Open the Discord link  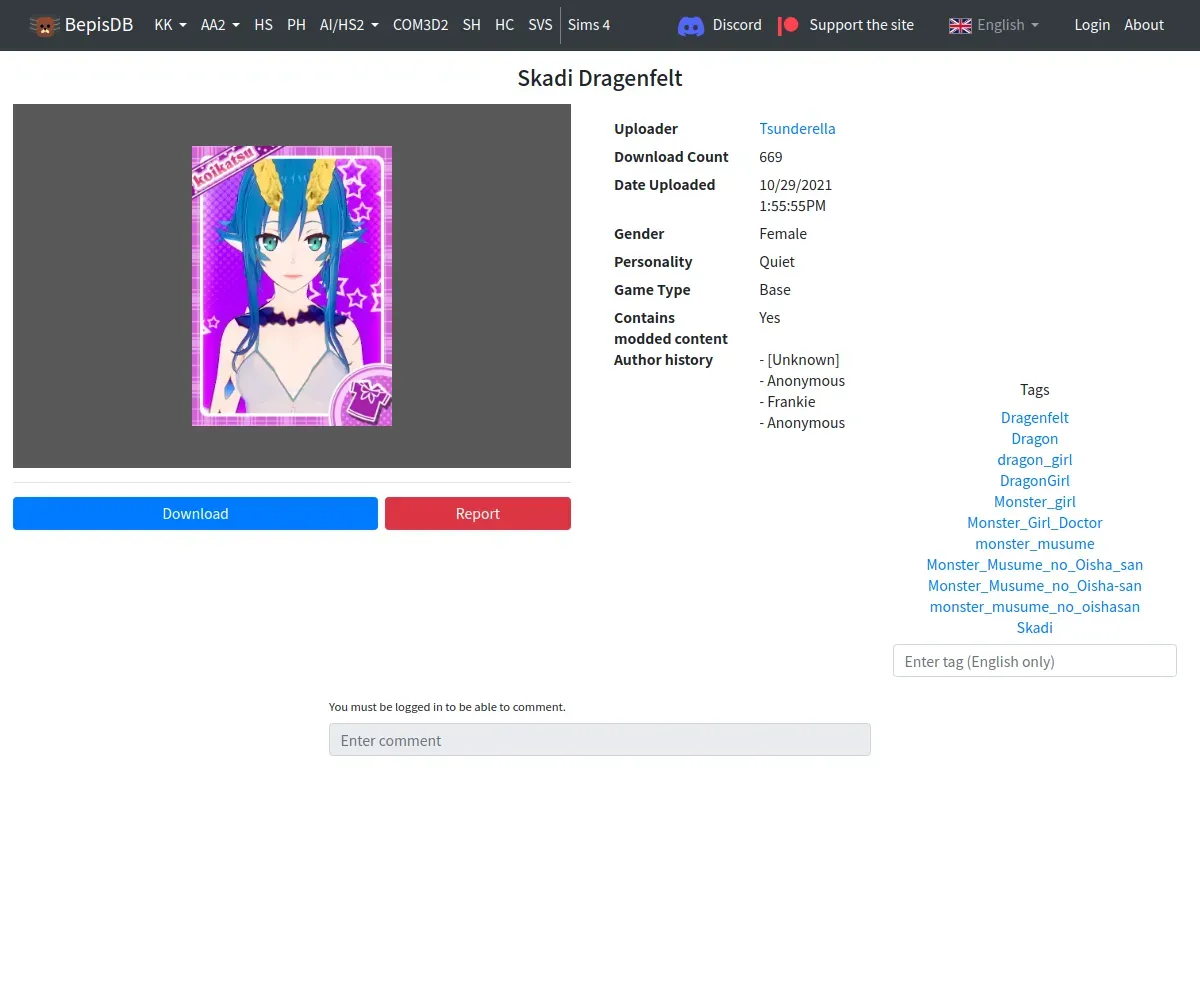[x=737, y=25]
